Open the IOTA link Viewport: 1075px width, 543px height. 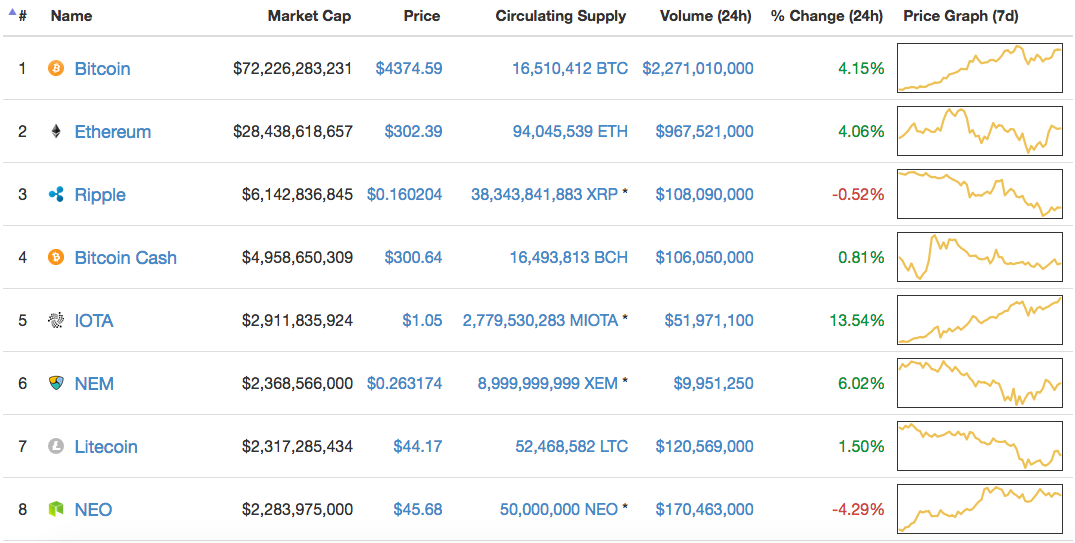tap(94, 321)
